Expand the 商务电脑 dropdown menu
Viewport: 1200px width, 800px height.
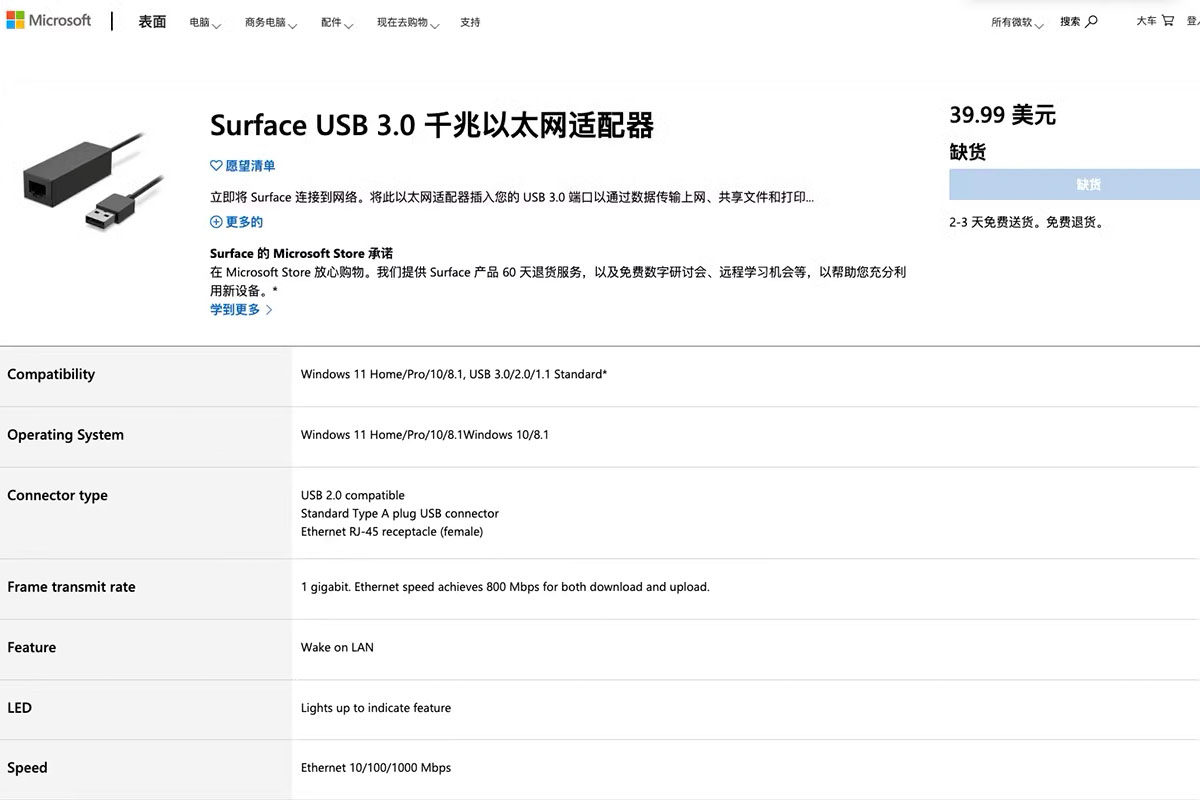tap(271, 23)
